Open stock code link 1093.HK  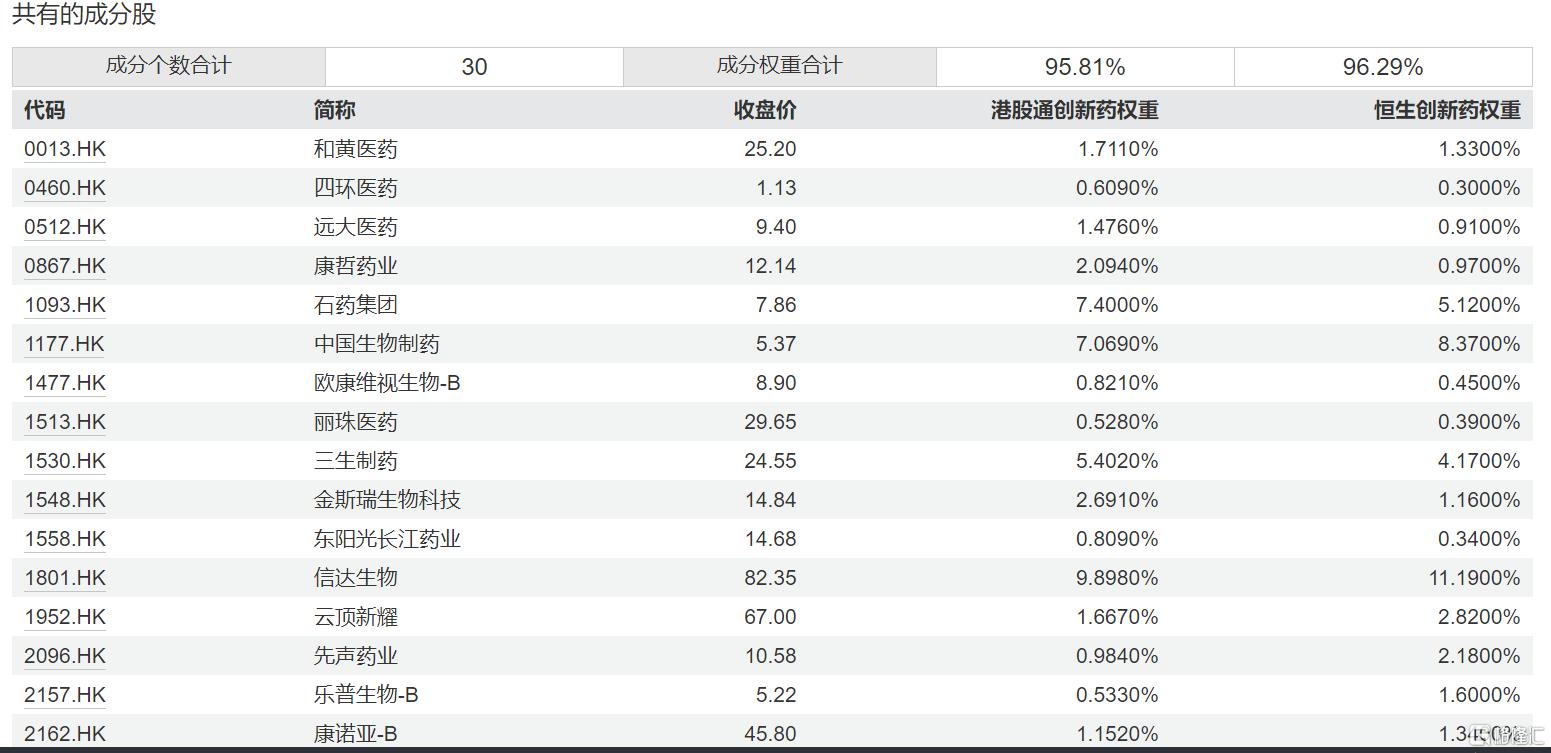click(x=65, y=305)
